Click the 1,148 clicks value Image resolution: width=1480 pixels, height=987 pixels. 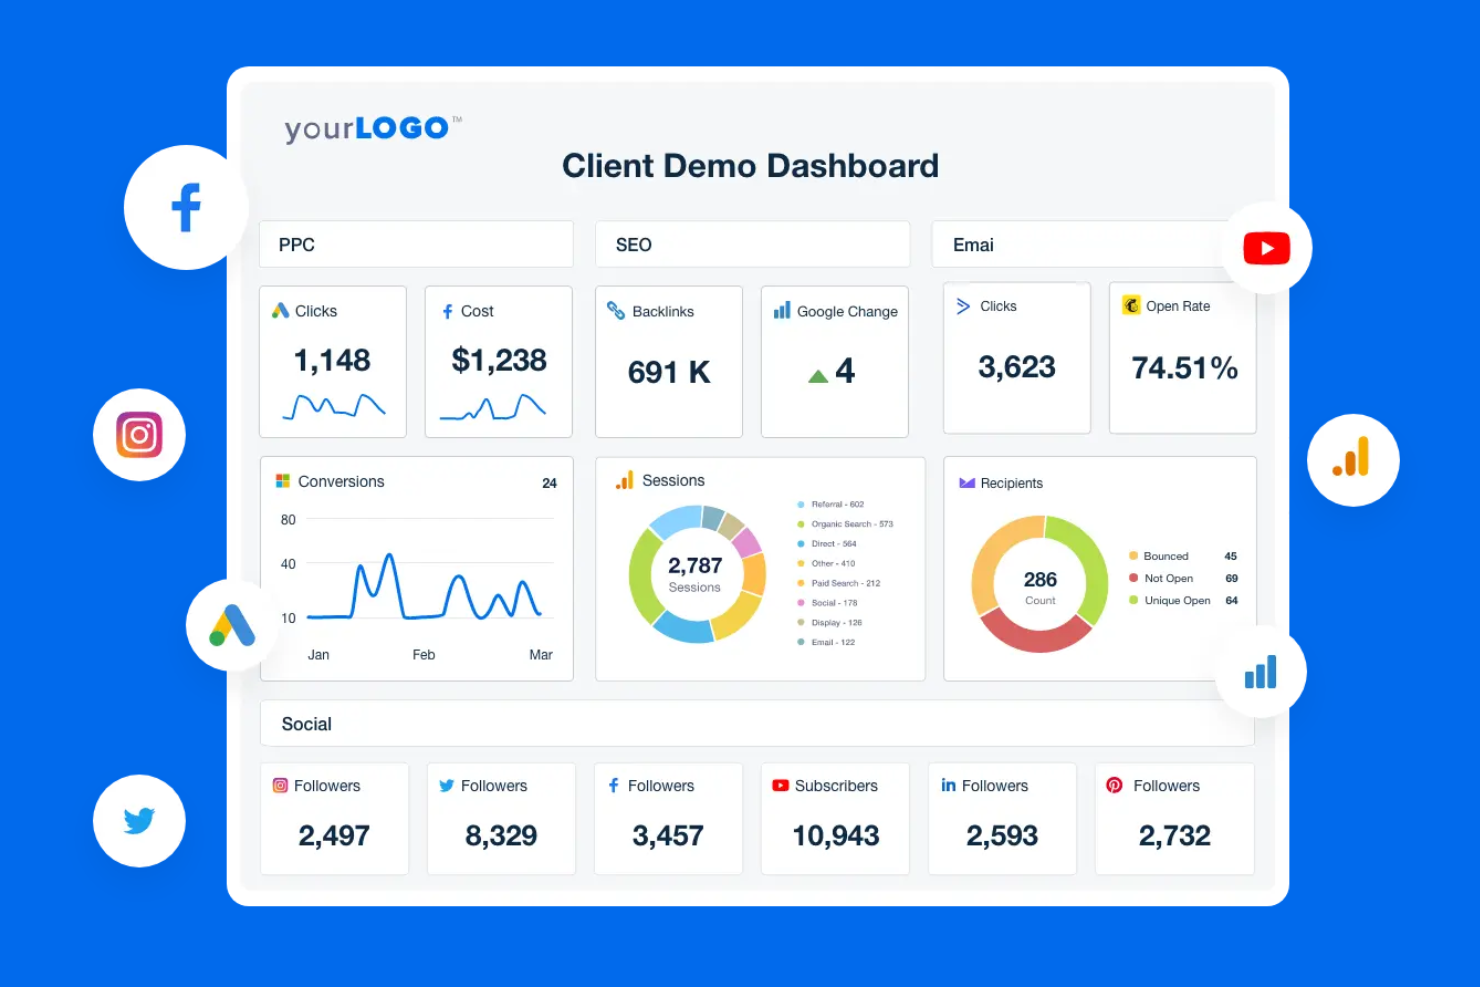tap(332, 360)
